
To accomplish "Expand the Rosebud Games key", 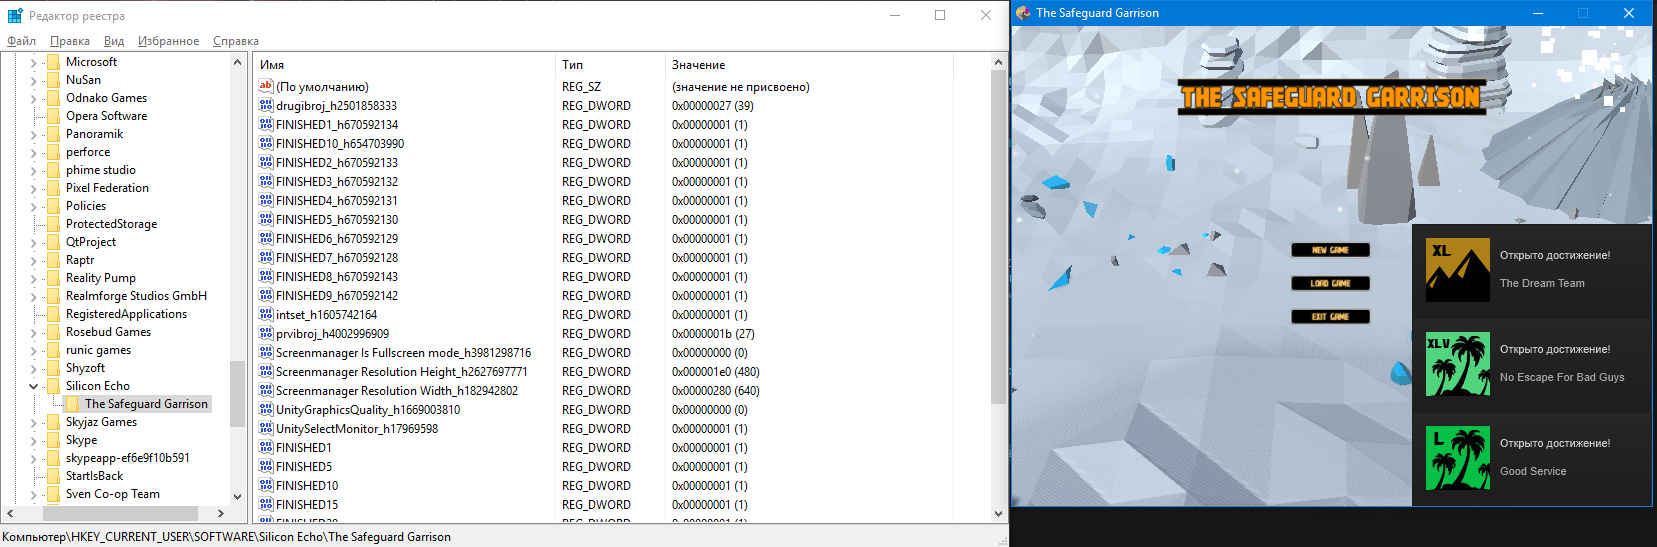I will click(33, 332).
